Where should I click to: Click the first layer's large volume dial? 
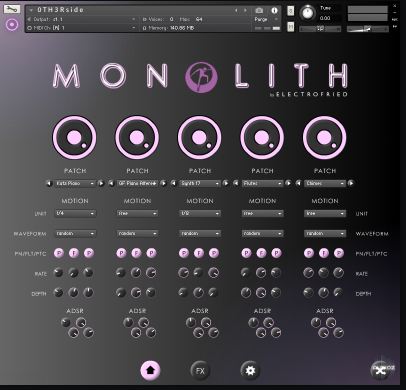click(74, 137)
